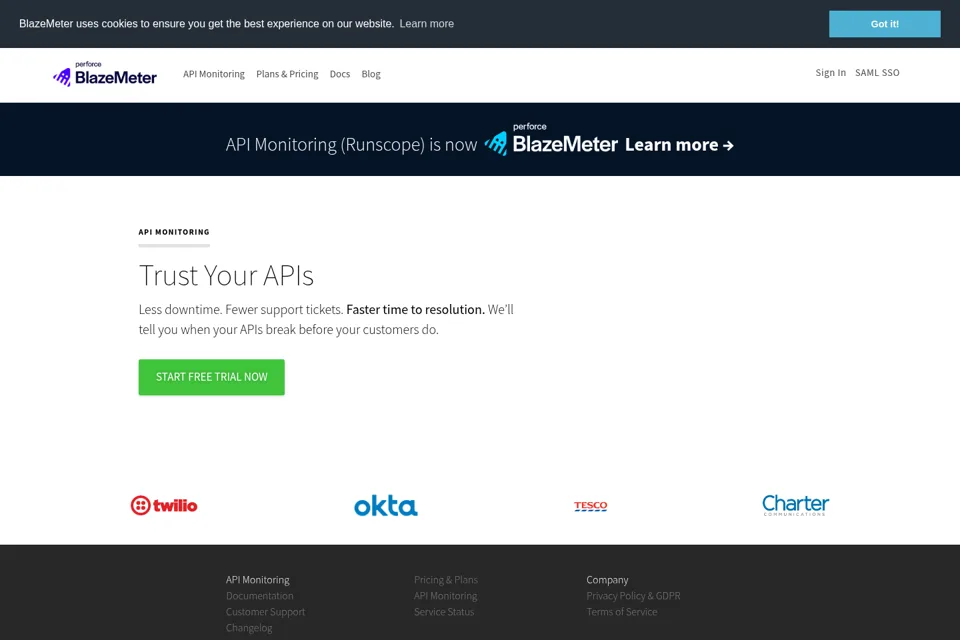Open Docs from the top navigation
Screen dimensions: 960x640
[x=340, y=74]
